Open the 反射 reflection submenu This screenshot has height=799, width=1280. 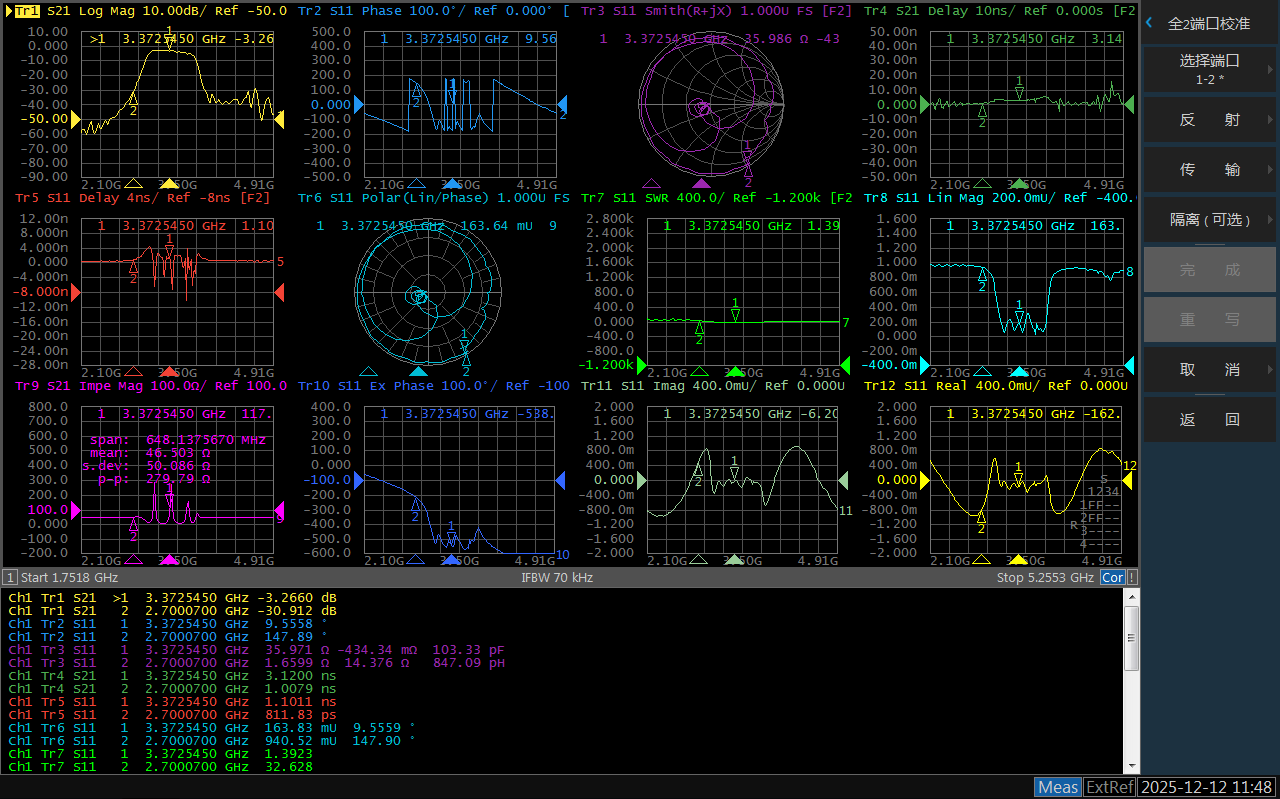coord(1210,119)
